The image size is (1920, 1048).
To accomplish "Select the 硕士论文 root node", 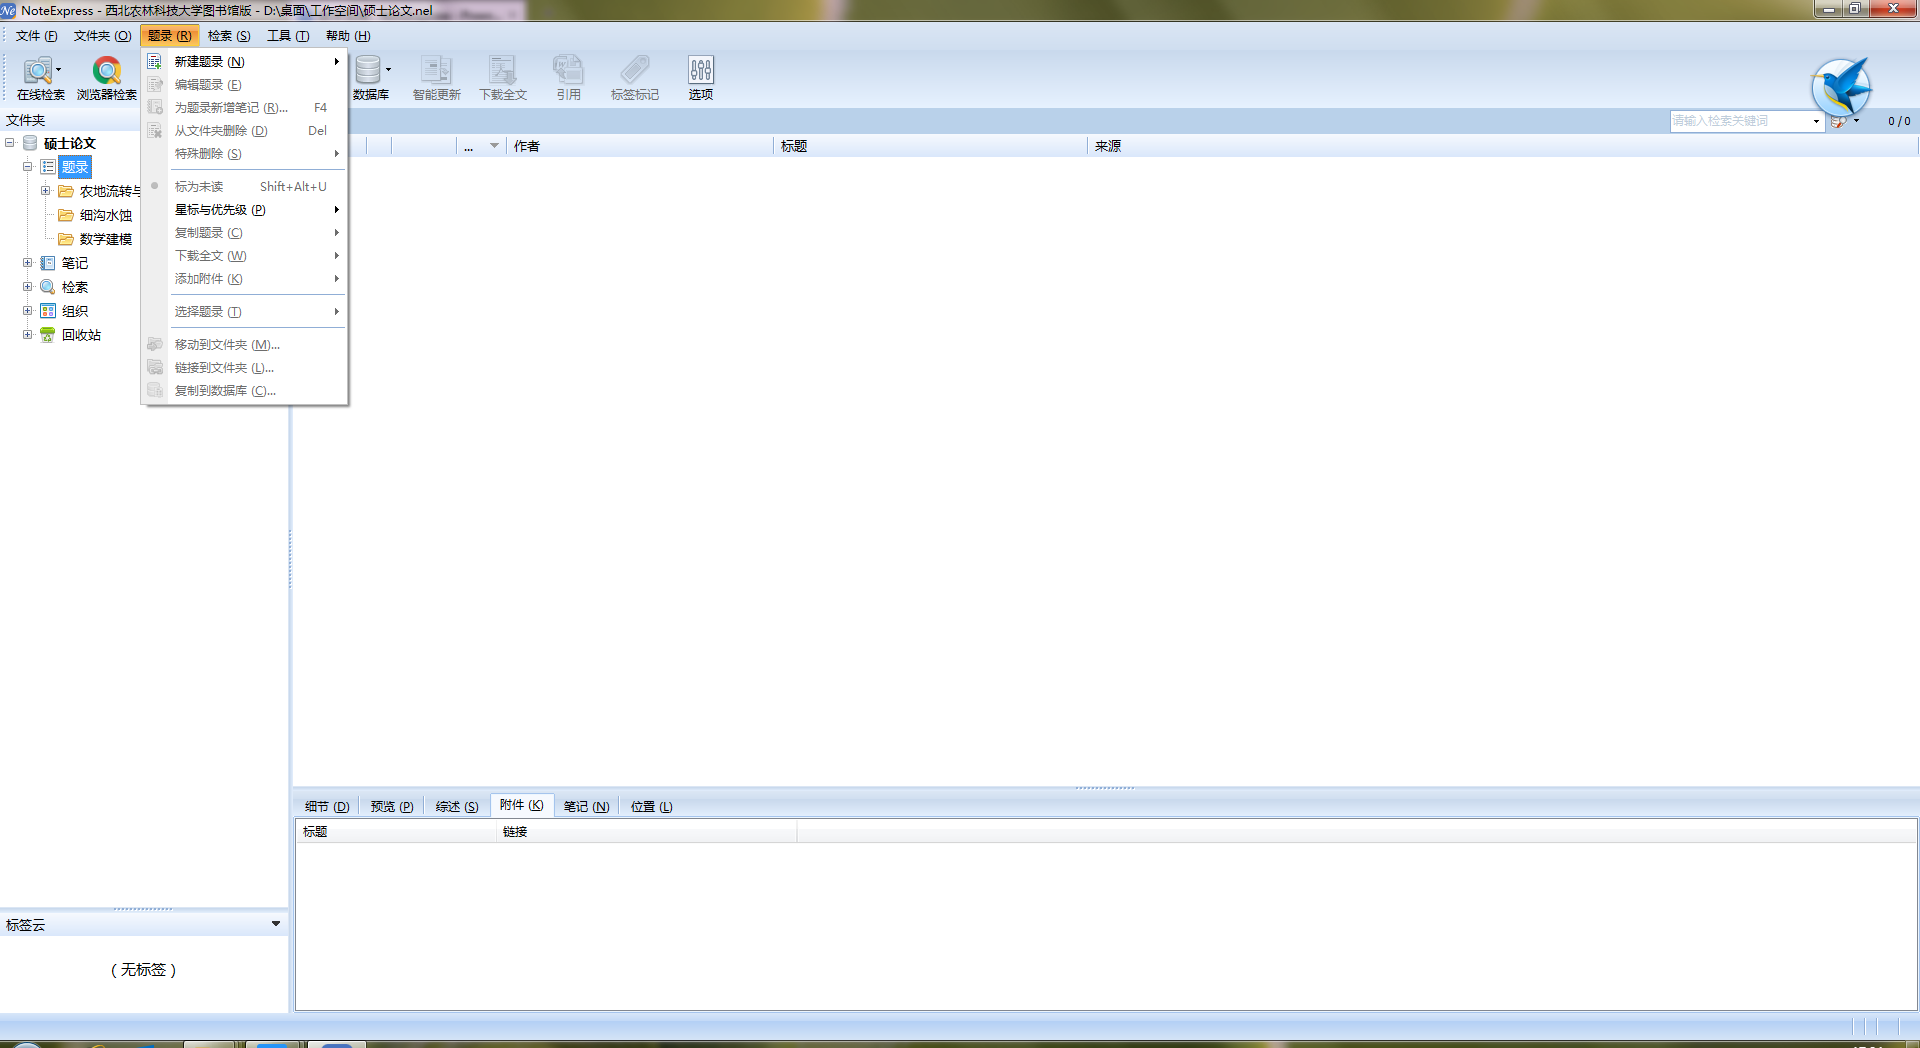I will (69, 143).
